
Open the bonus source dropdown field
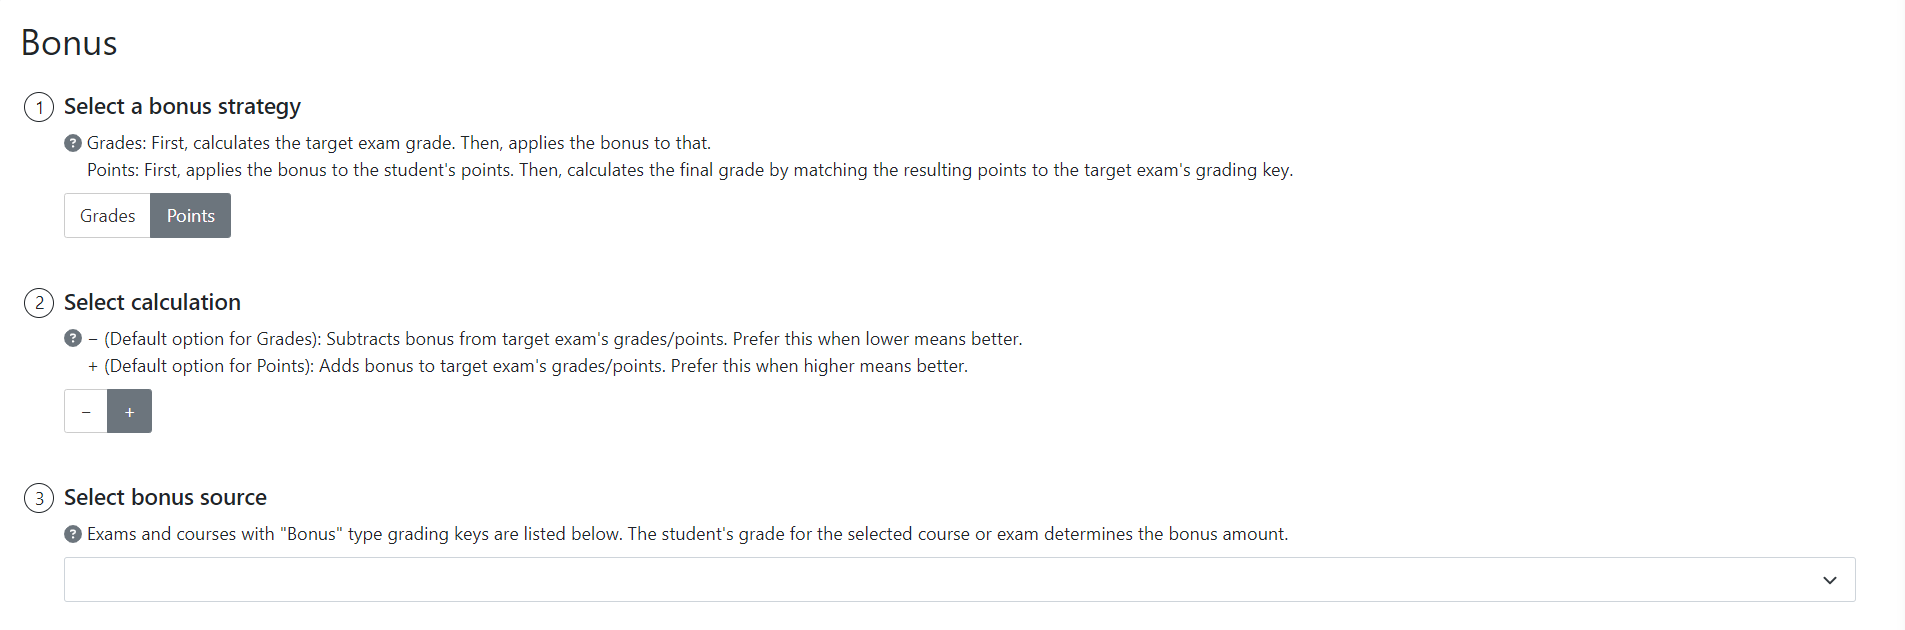940,580
